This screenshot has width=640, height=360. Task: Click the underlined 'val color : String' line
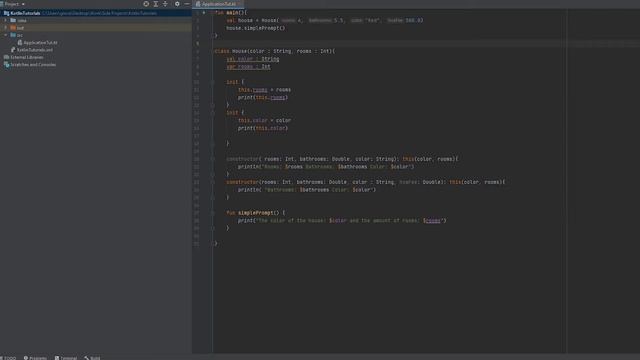[253, 59]
